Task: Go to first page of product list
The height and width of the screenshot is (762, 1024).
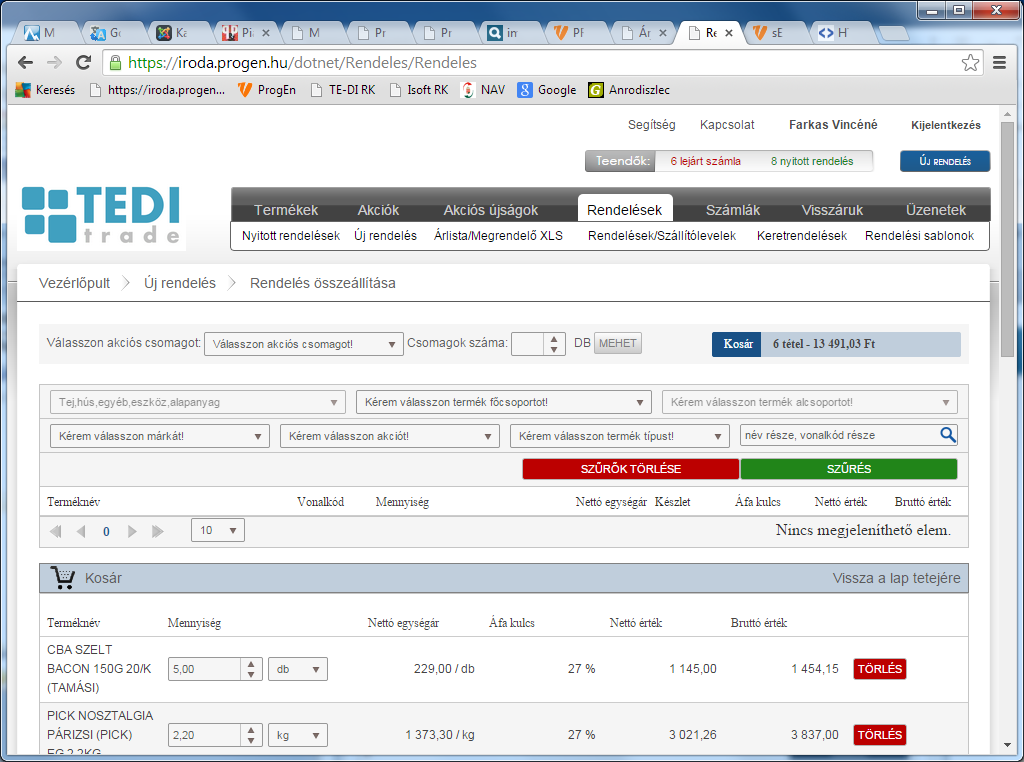Action: [56, 532]
